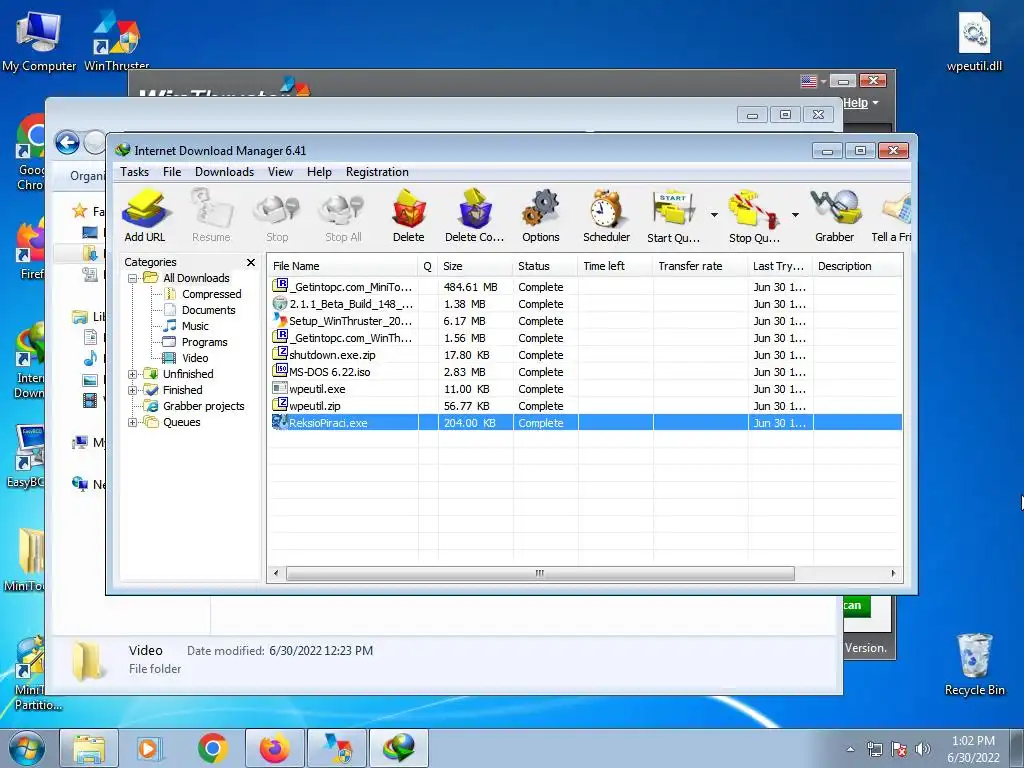Open Windows Explorer from the taskbar
This screenshot has width=1024, height=768.
click(x=89, y=748)
